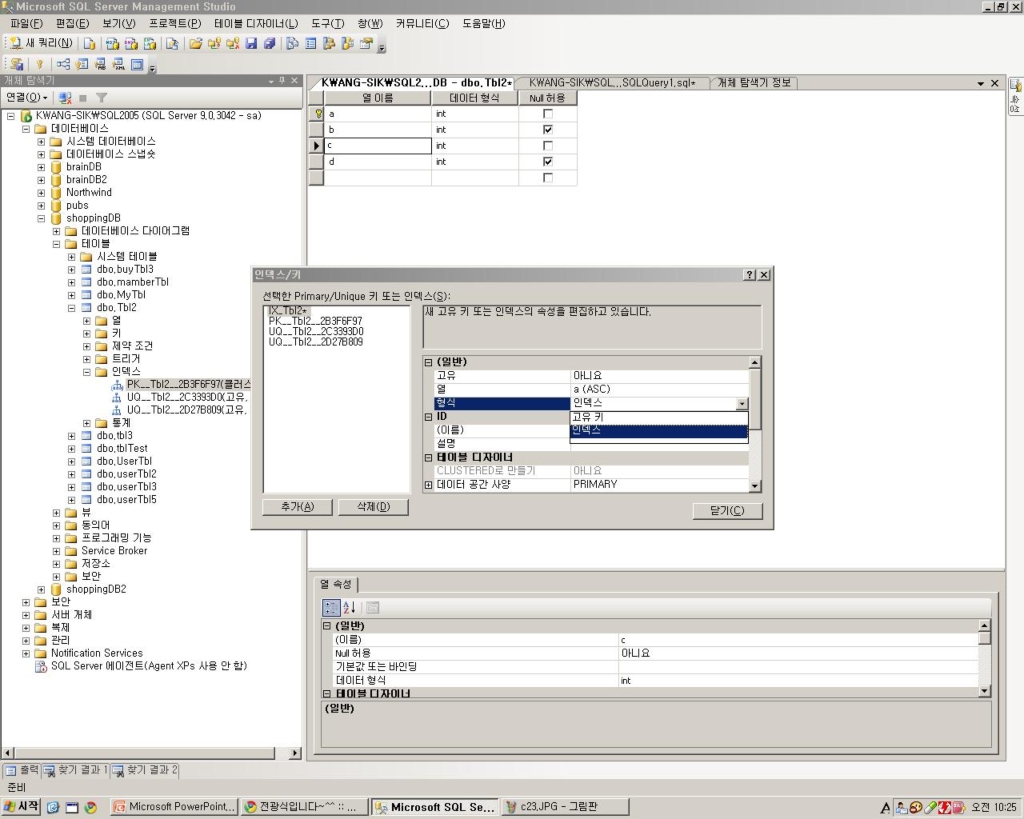1024x819 pixels.
Task: Uncheck Null allowed checkbox for column b
Action: (x=548, y=129)
